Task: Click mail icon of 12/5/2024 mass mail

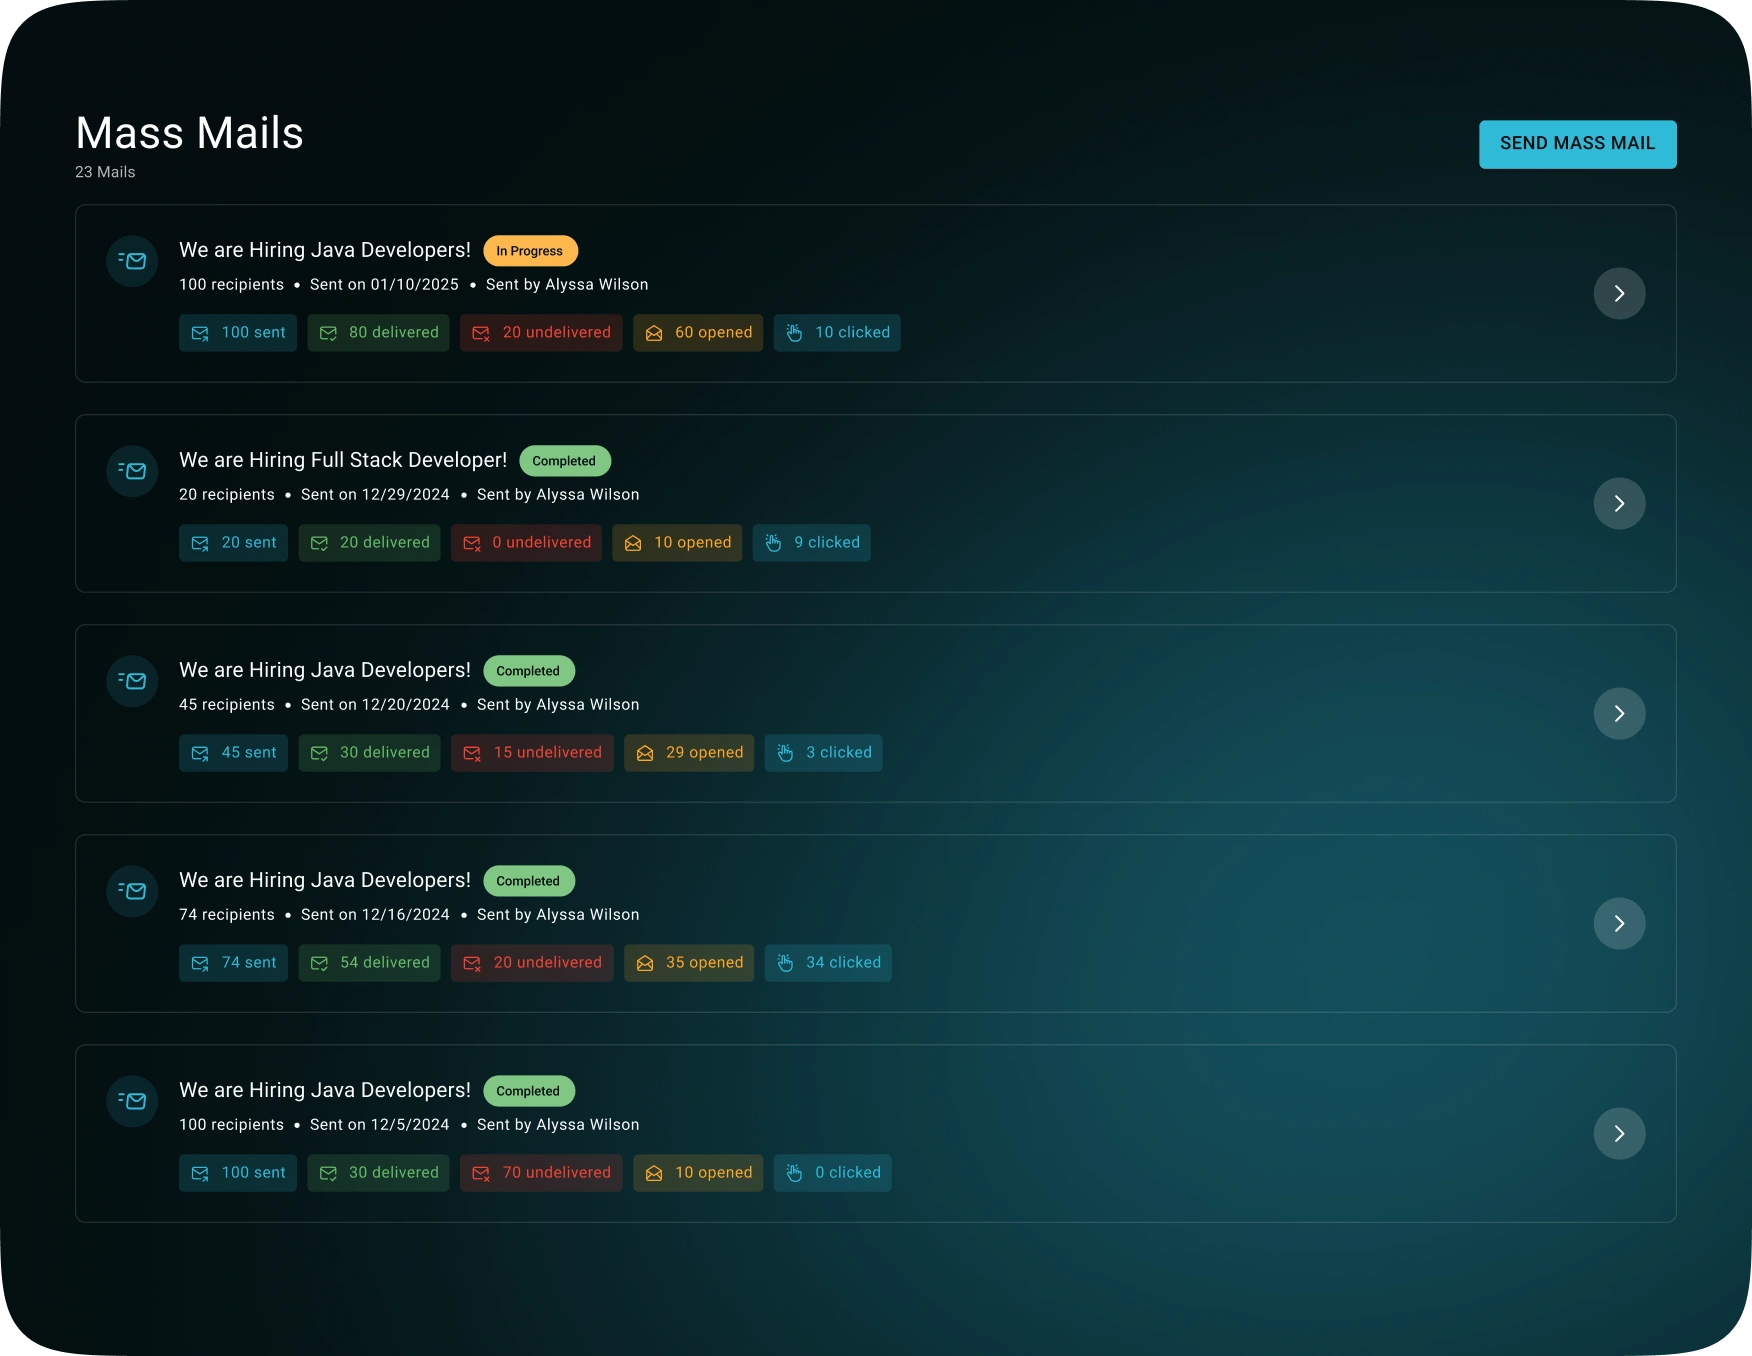Action: point(132,1101)
